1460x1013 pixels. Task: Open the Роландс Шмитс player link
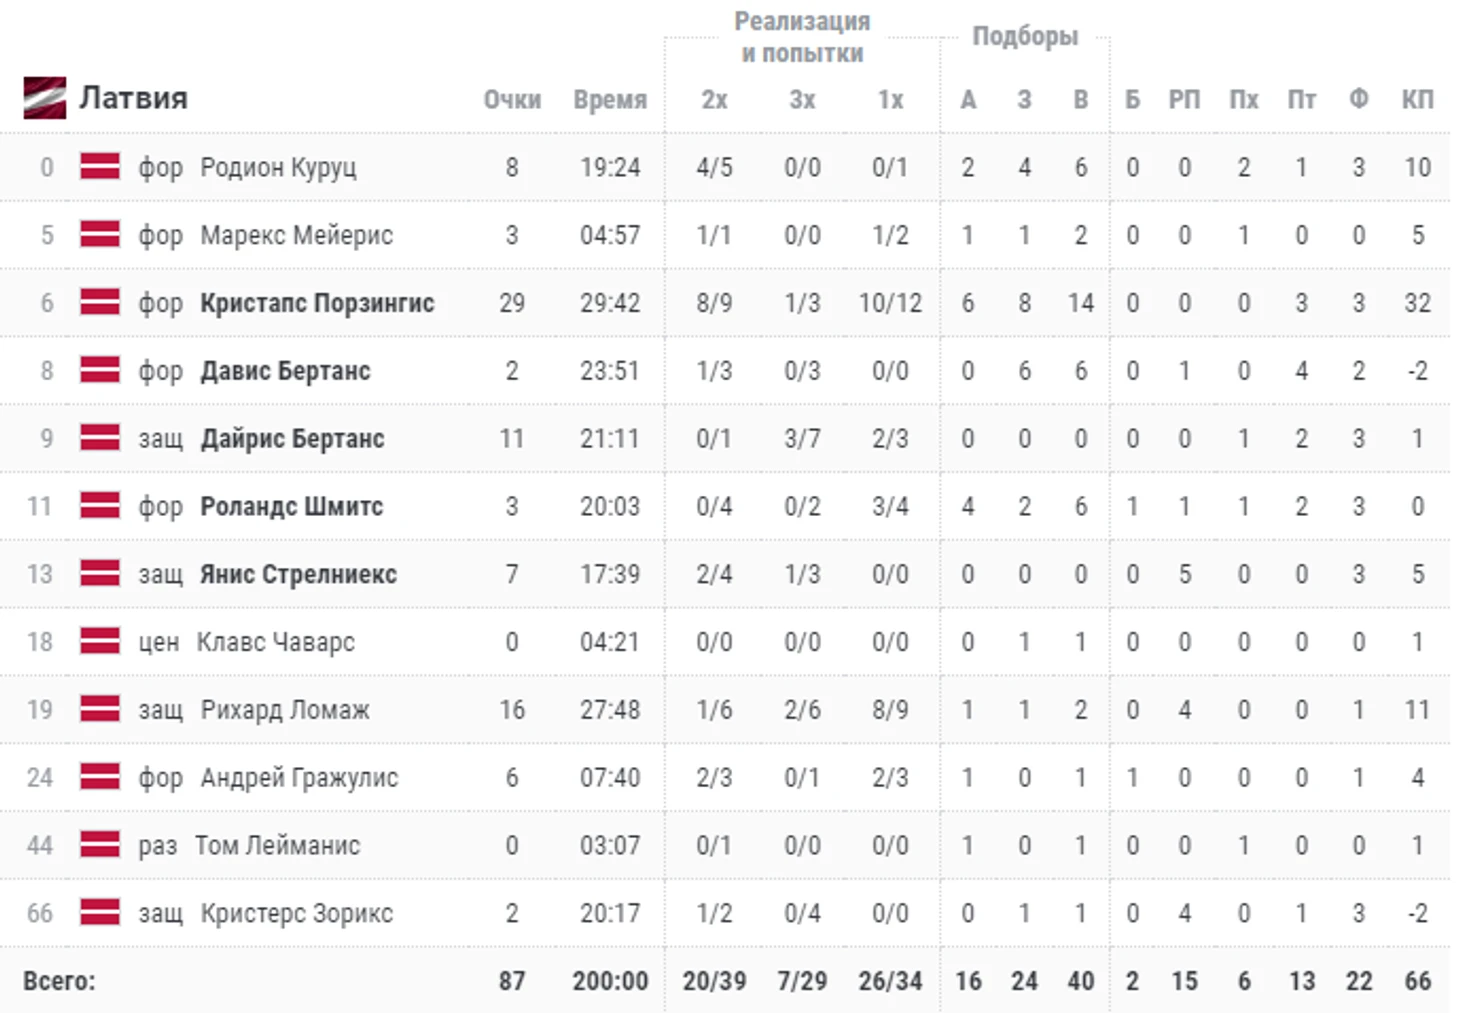click(x=291, y=507)
